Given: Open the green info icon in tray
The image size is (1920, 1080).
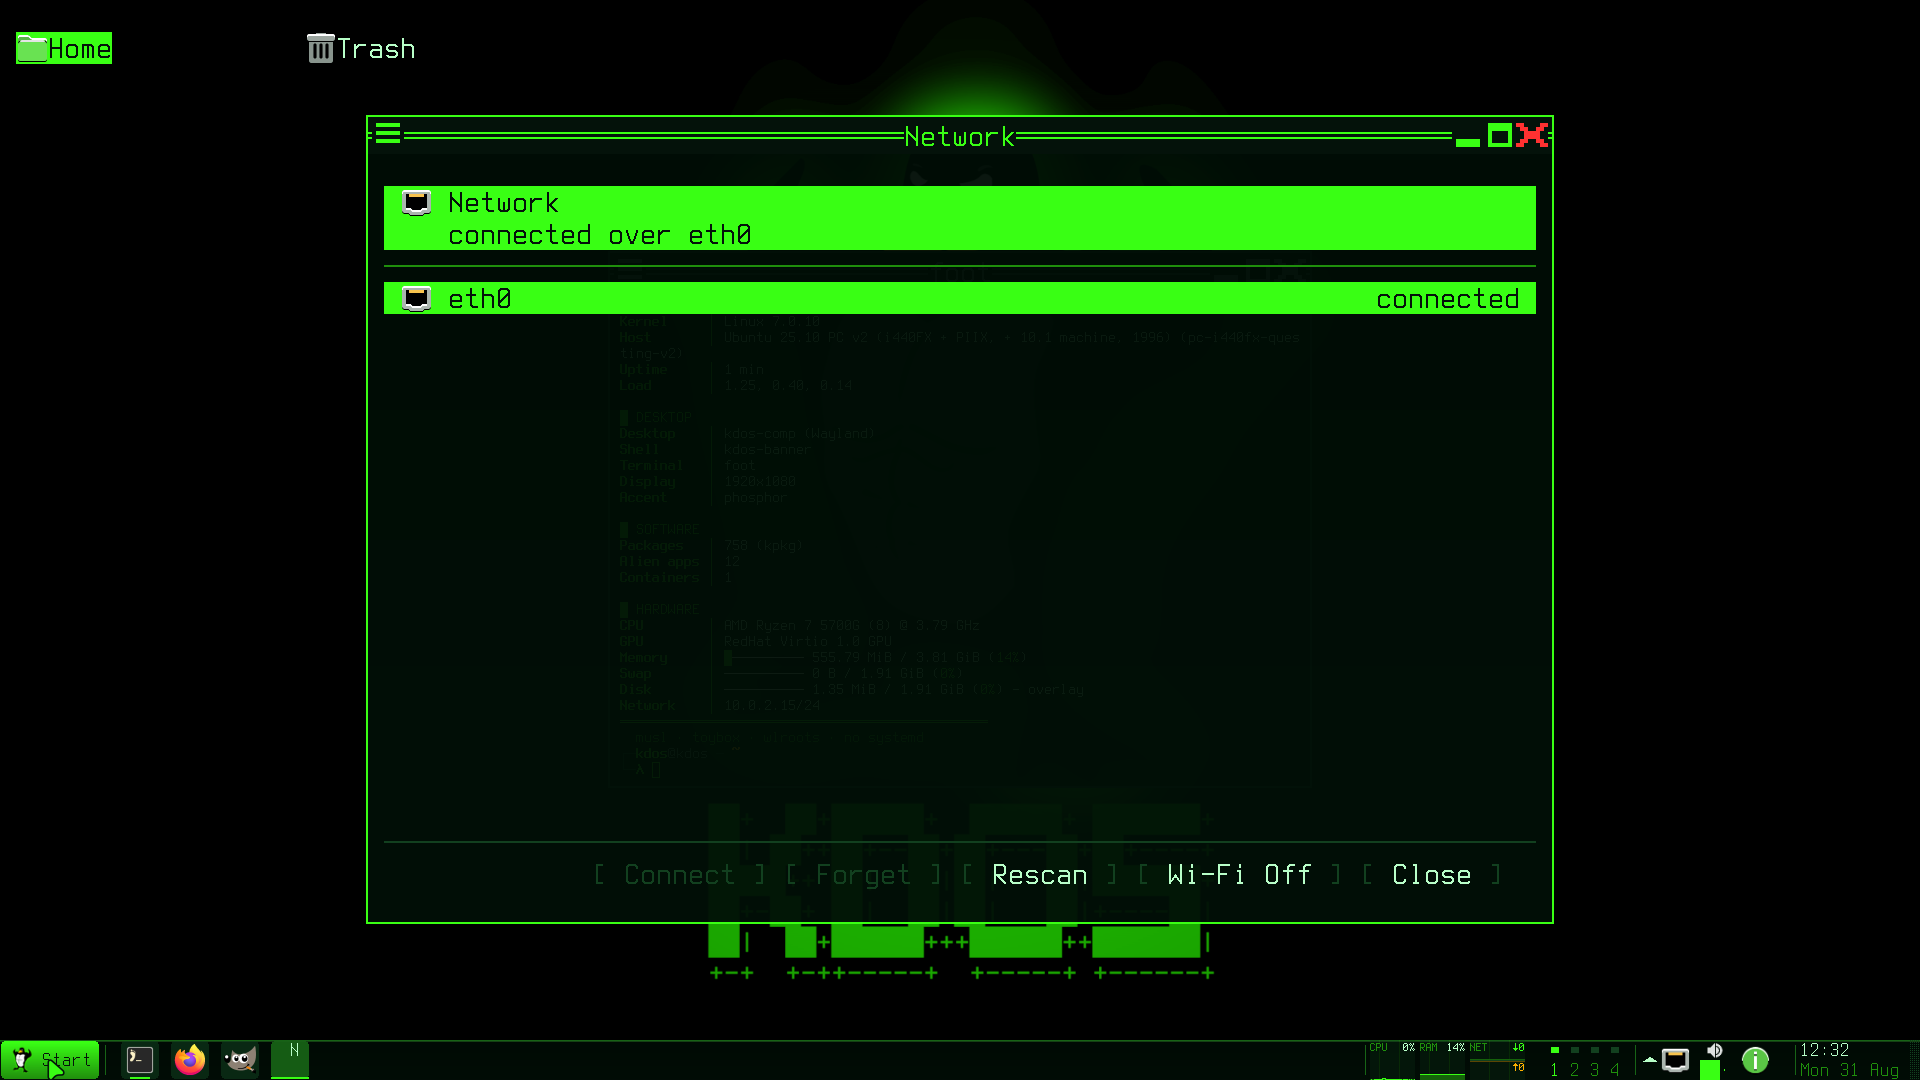Looking at the screenshot, I should pyautogui.click(x=1755, y=1060).
